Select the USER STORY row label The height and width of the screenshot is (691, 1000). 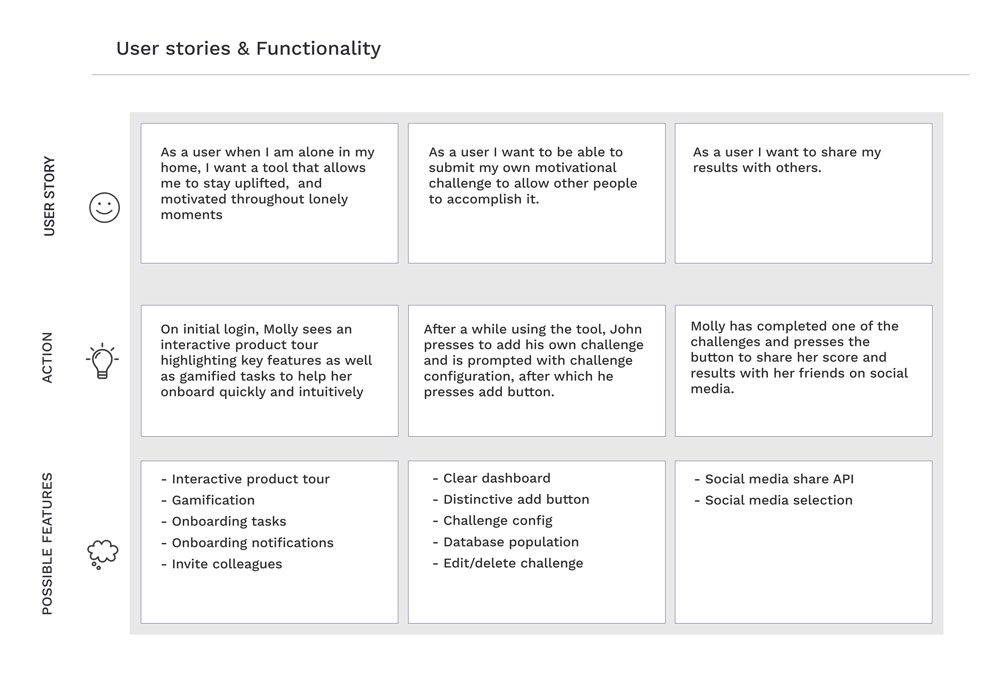(49, 196)
